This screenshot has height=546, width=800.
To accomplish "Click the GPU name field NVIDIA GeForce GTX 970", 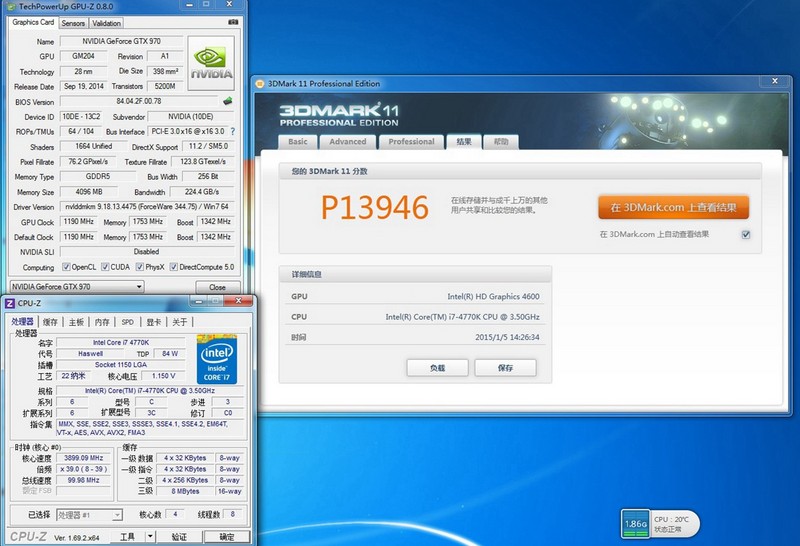I will tap(121, 41).
